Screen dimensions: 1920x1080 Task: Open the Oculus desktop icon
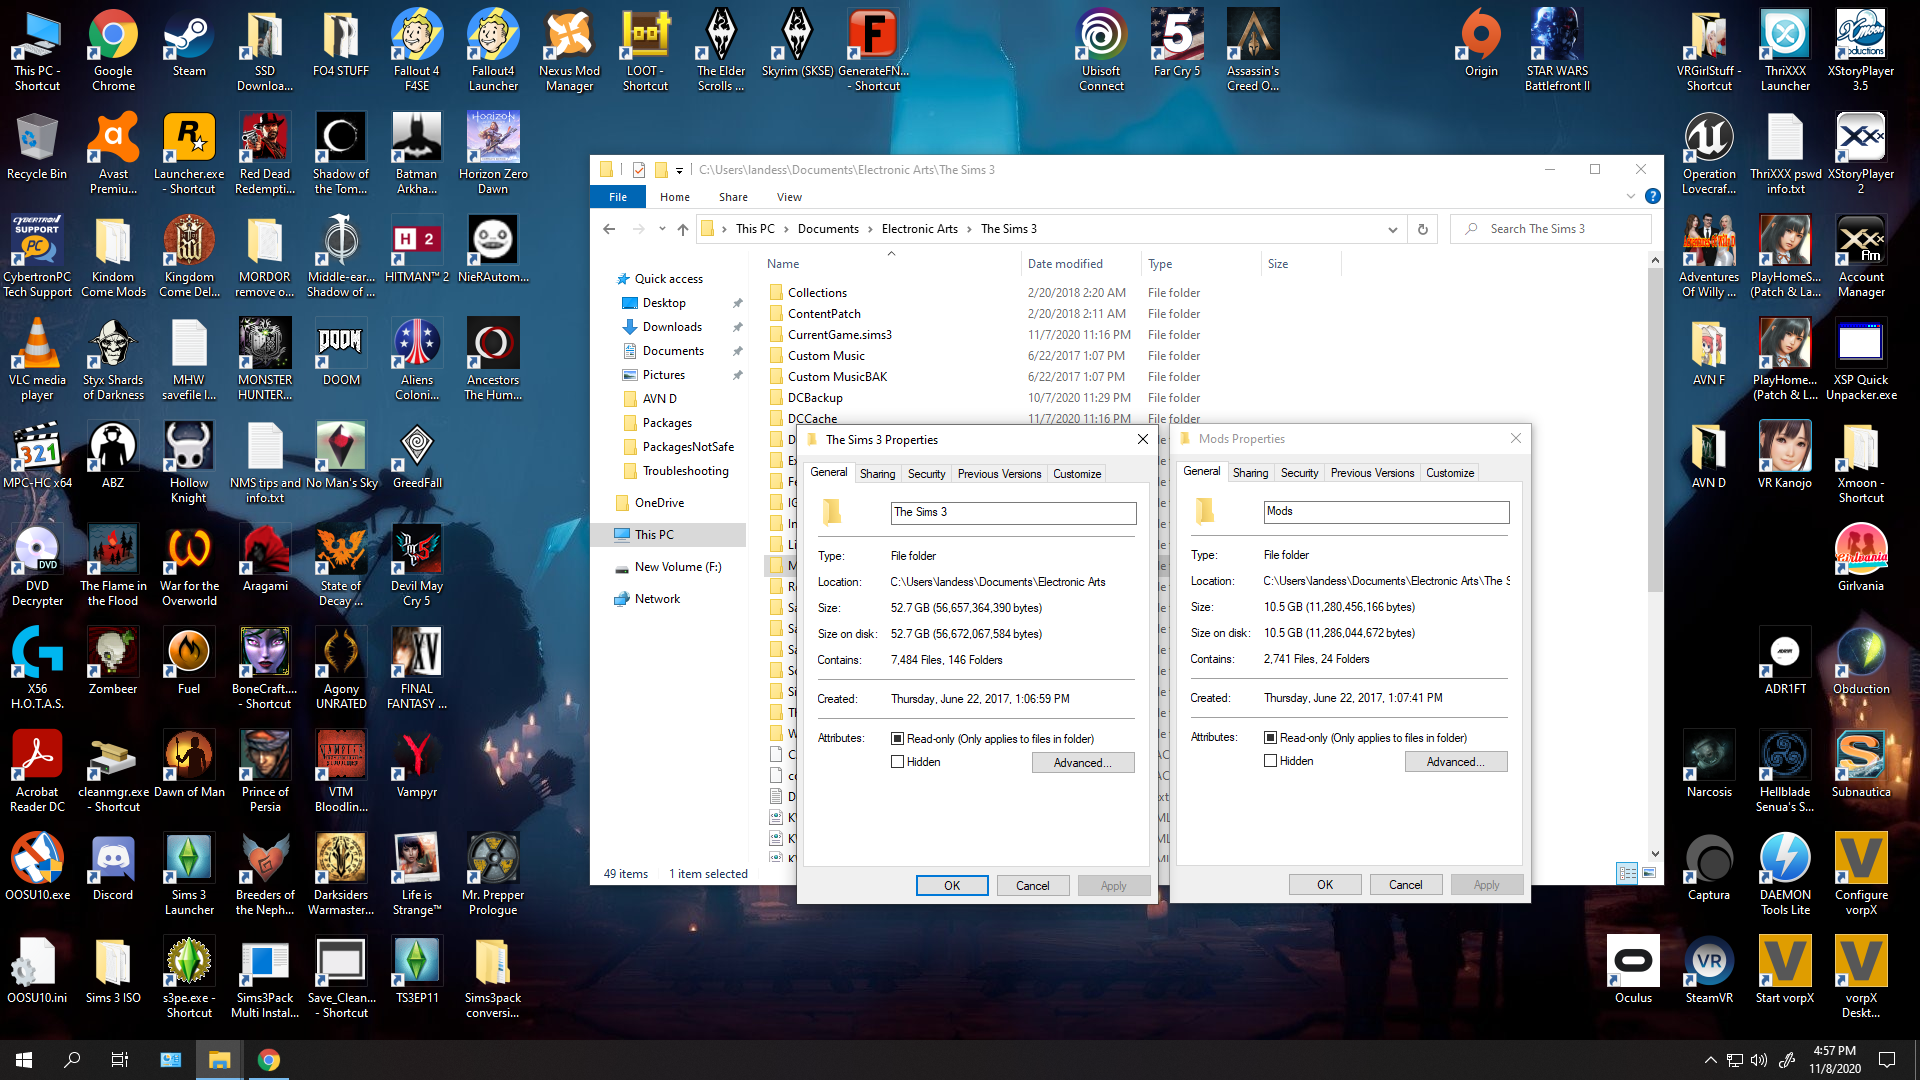1633,970
